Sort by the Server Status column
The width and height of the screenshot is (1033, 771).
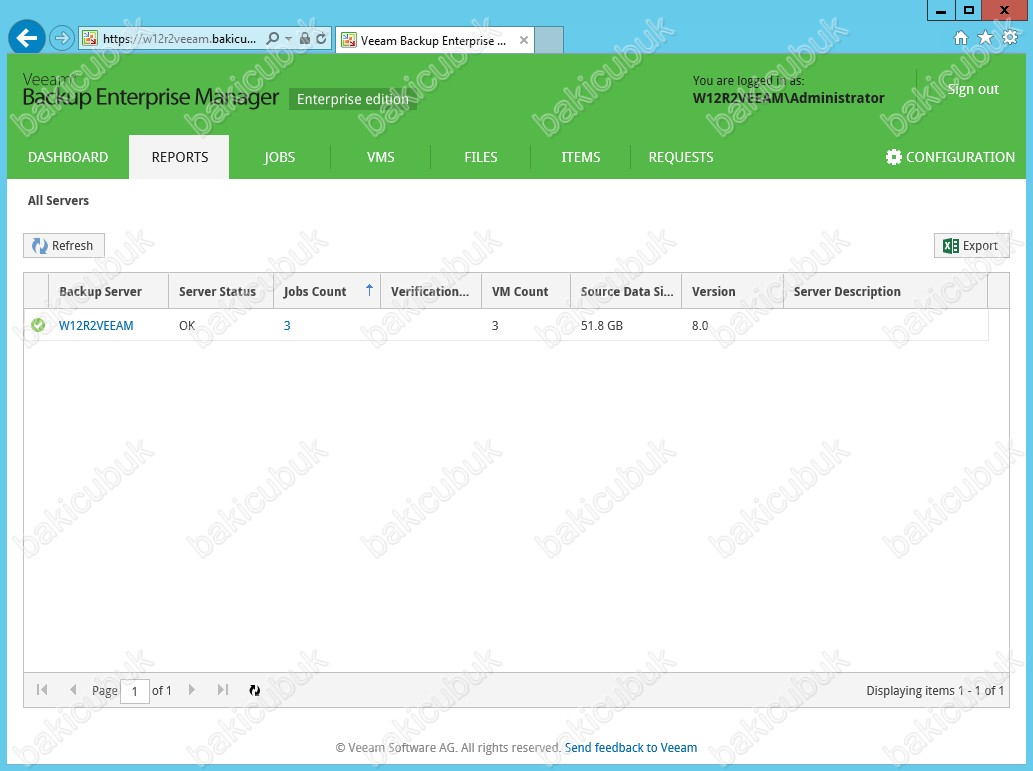(221, 291)
